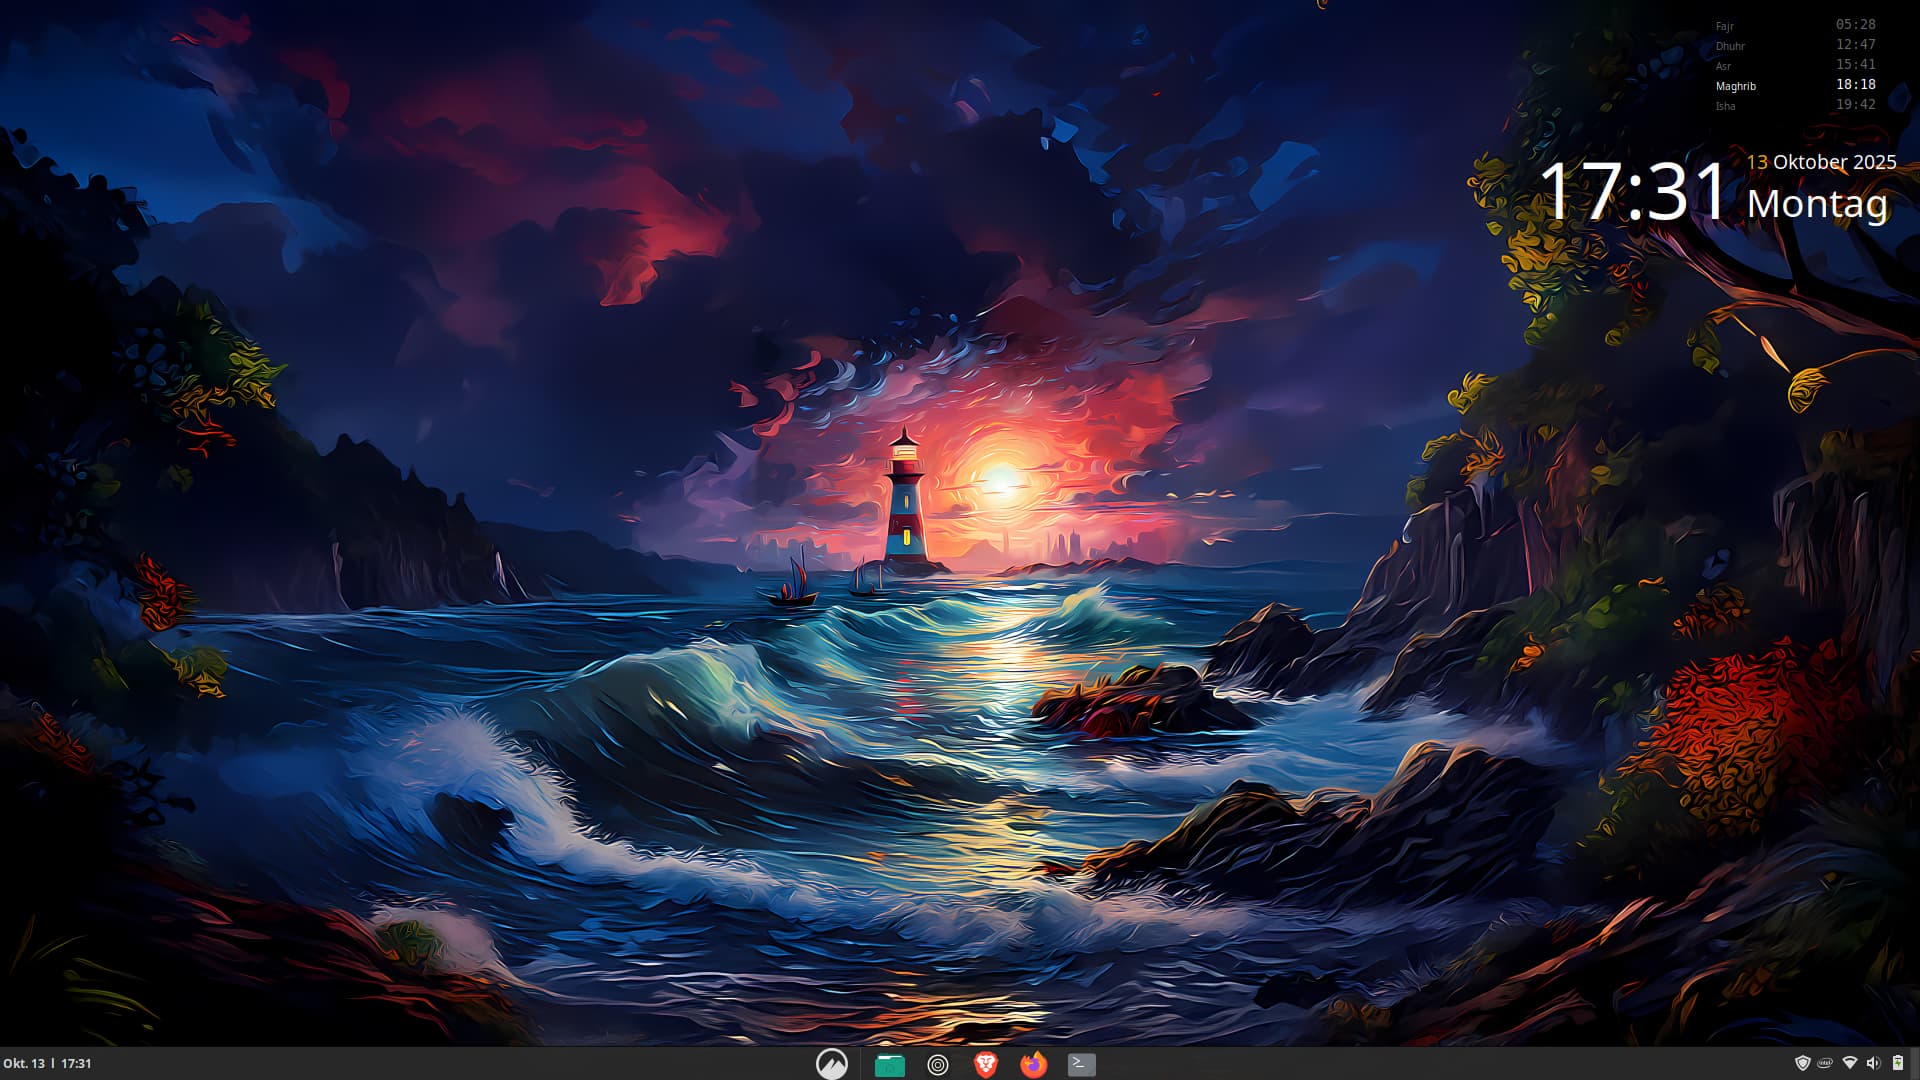
Task: Launch Firefox from the panel
Action: pyautogui.click(x=1033, y=1064)
